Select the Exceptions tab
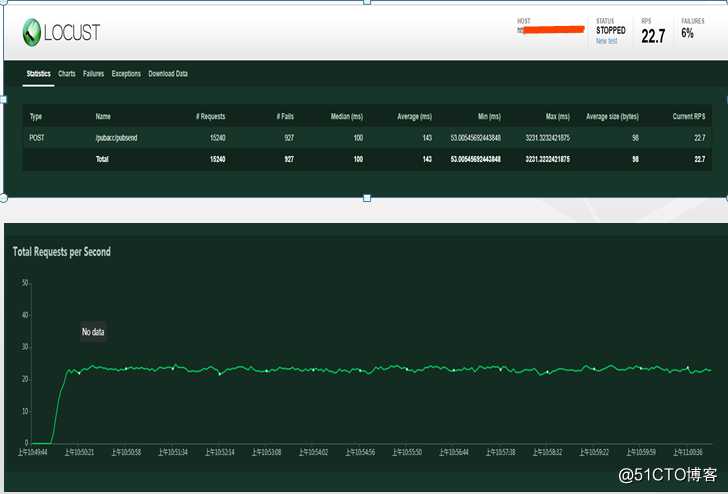Viewport: 728px width, 494px height. [x=126, y=74]
